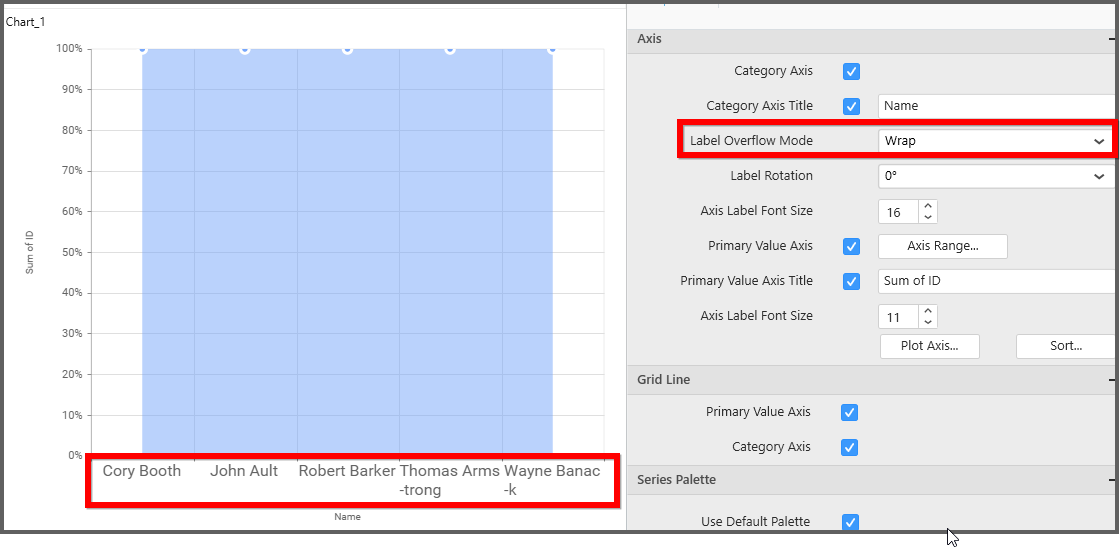The image size is (1120, 560).
Task: Uncheck Category Axis checkbox under Axis section
Action: coord(852,71)
